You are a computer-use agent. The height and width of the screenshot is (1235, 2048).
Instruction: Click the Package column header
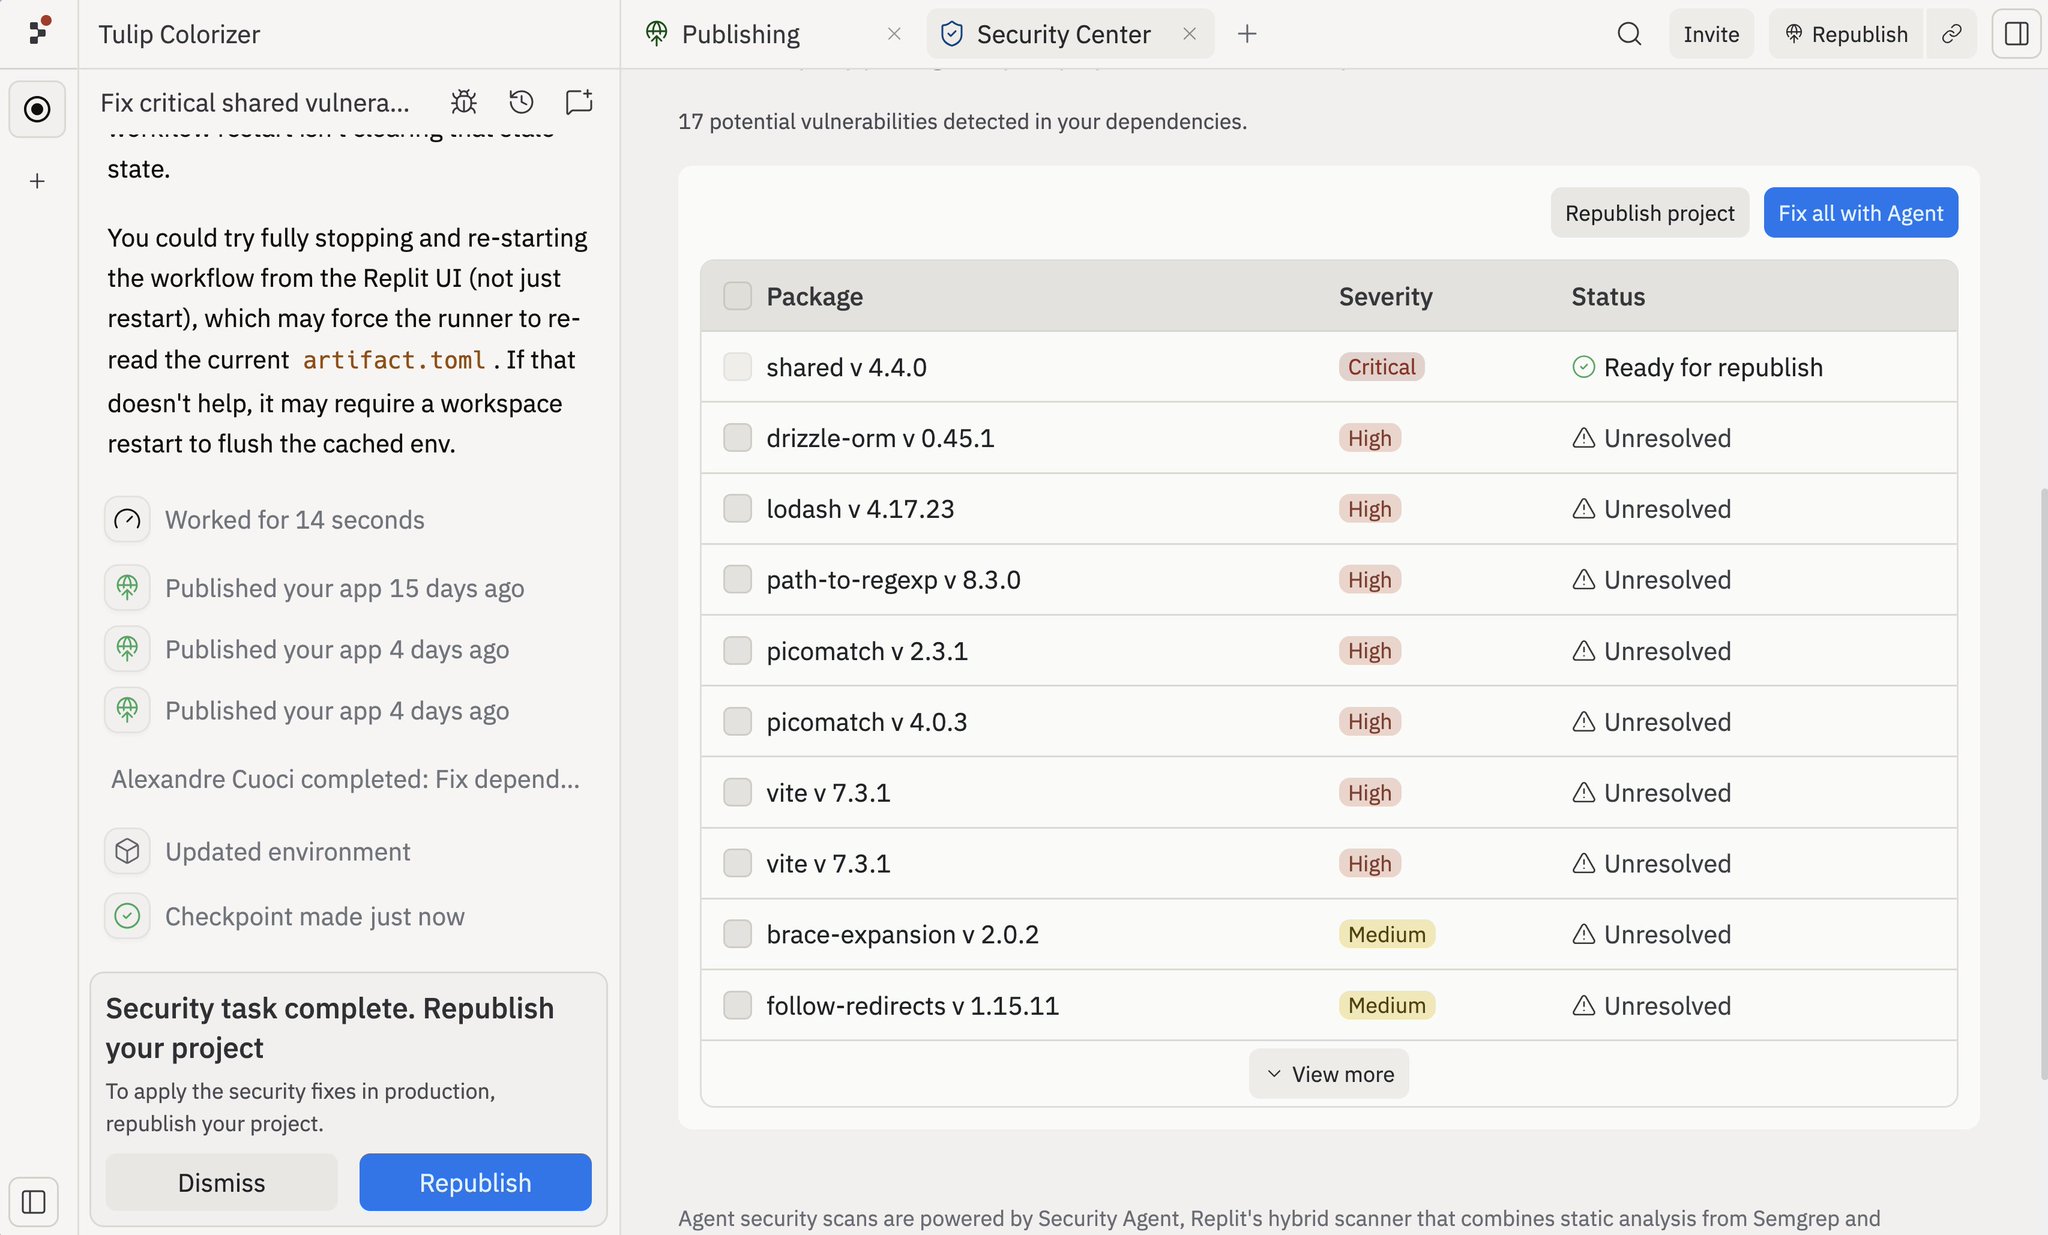[814, 296]
